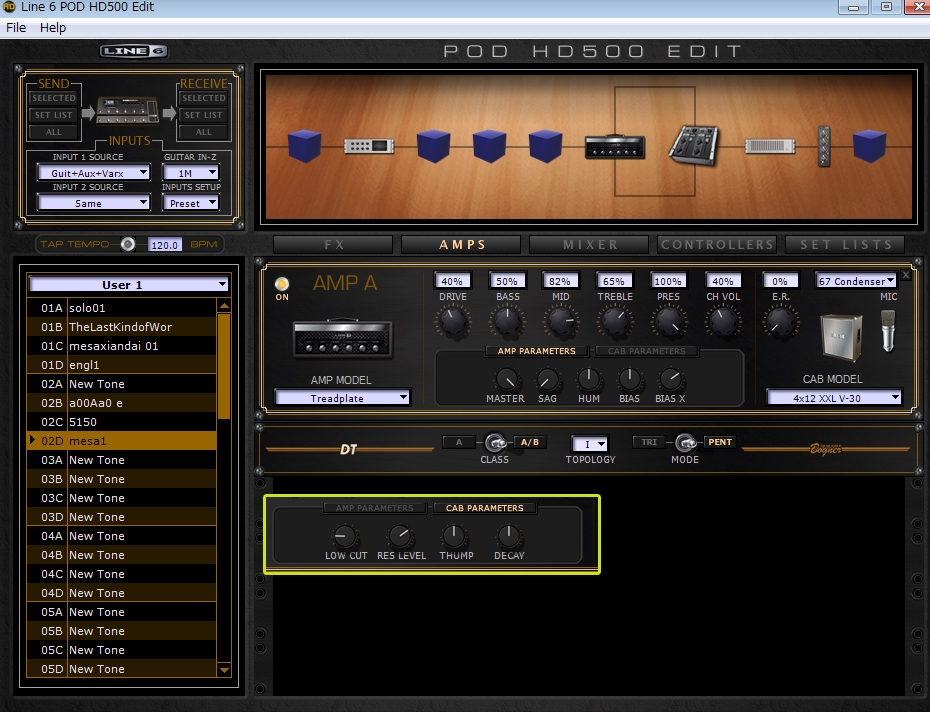Select the first blue FX block in signal chain

(x=304, y=146)
